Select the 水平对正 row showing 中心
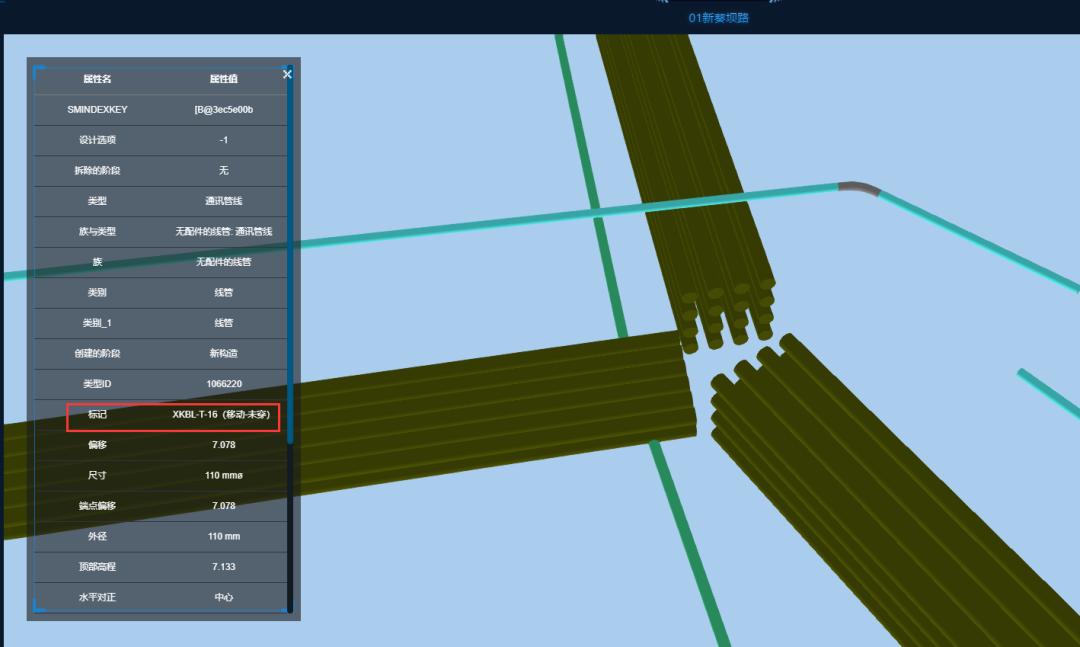The height and width of the screenshot is (647, 1080). [160, 597]
